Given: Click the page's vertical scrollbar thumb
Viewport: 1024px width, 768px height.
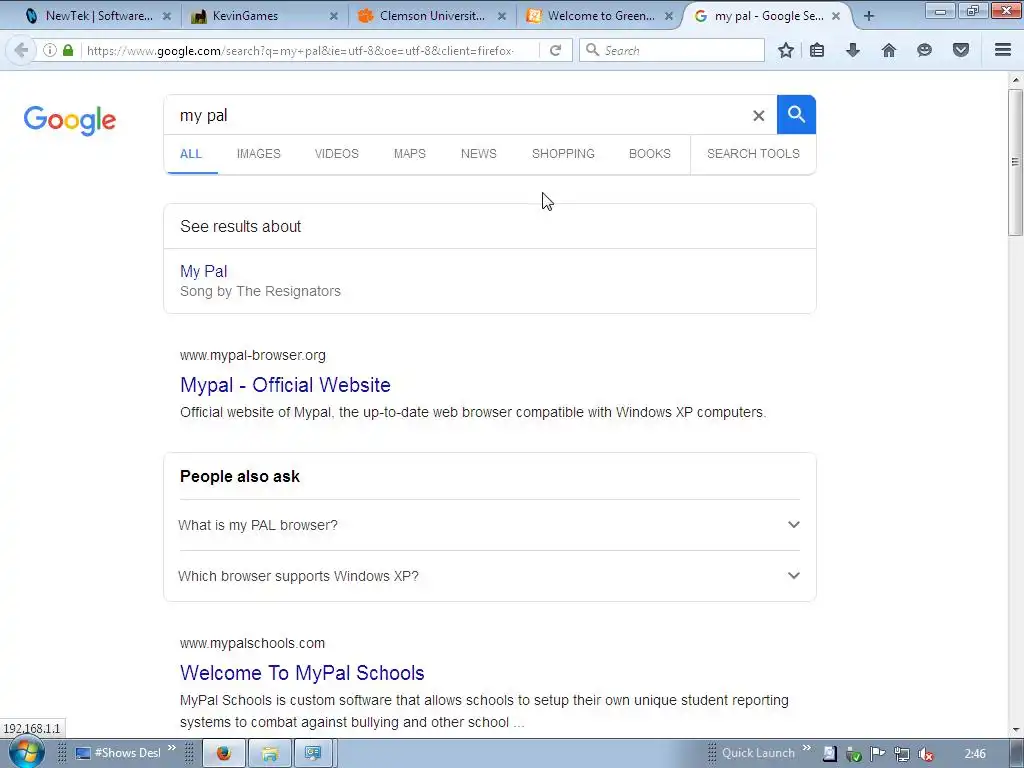Looking at the screenshot, I should [x=1015, y=162].
